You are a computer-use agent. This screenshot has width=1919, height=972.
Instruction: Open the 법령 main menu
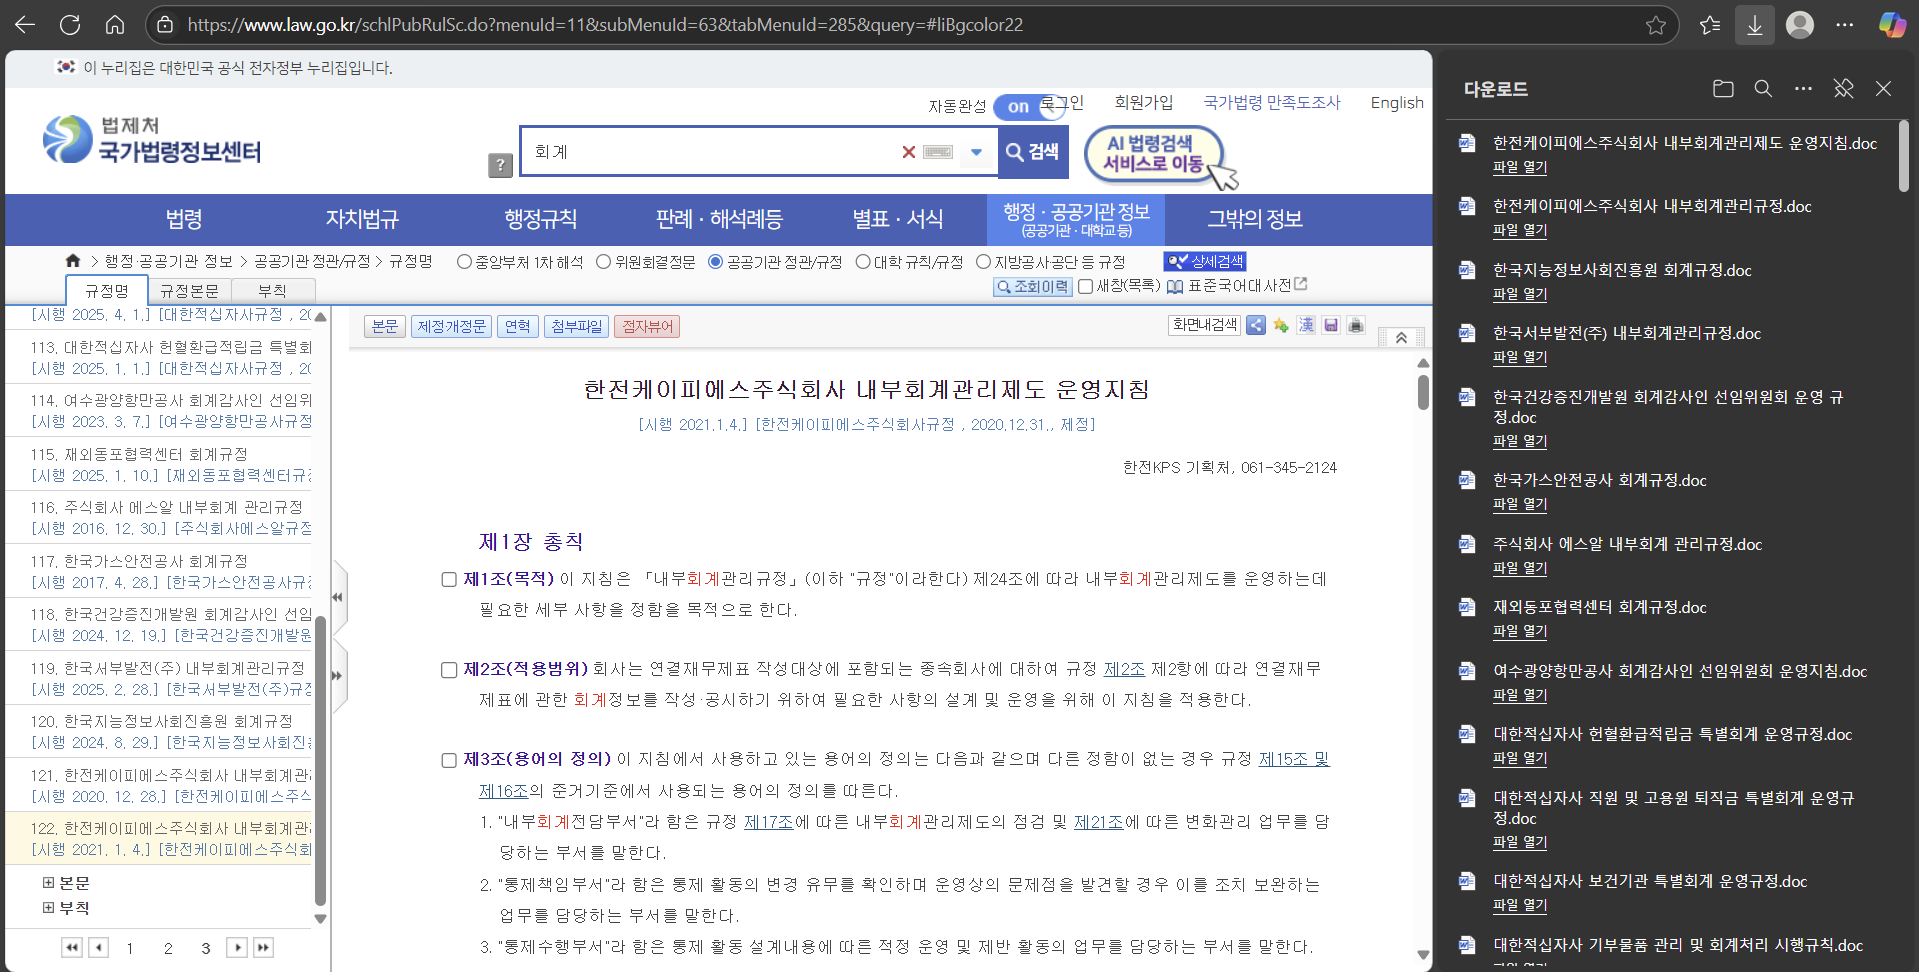pos(184,219)
